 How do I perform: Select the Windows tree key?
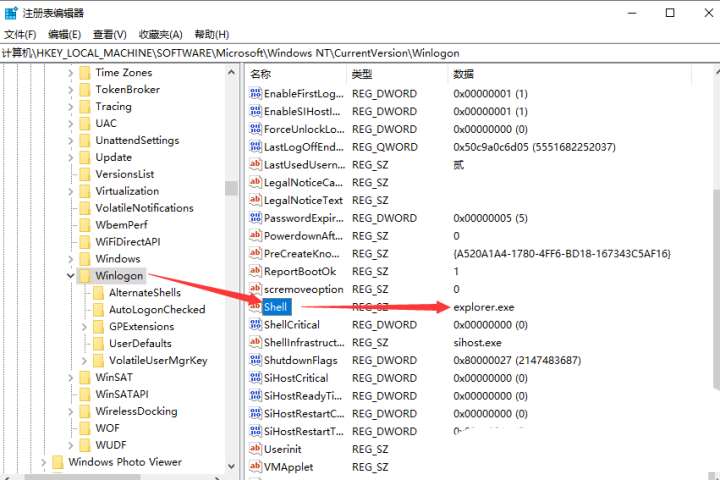click(118, 259)
